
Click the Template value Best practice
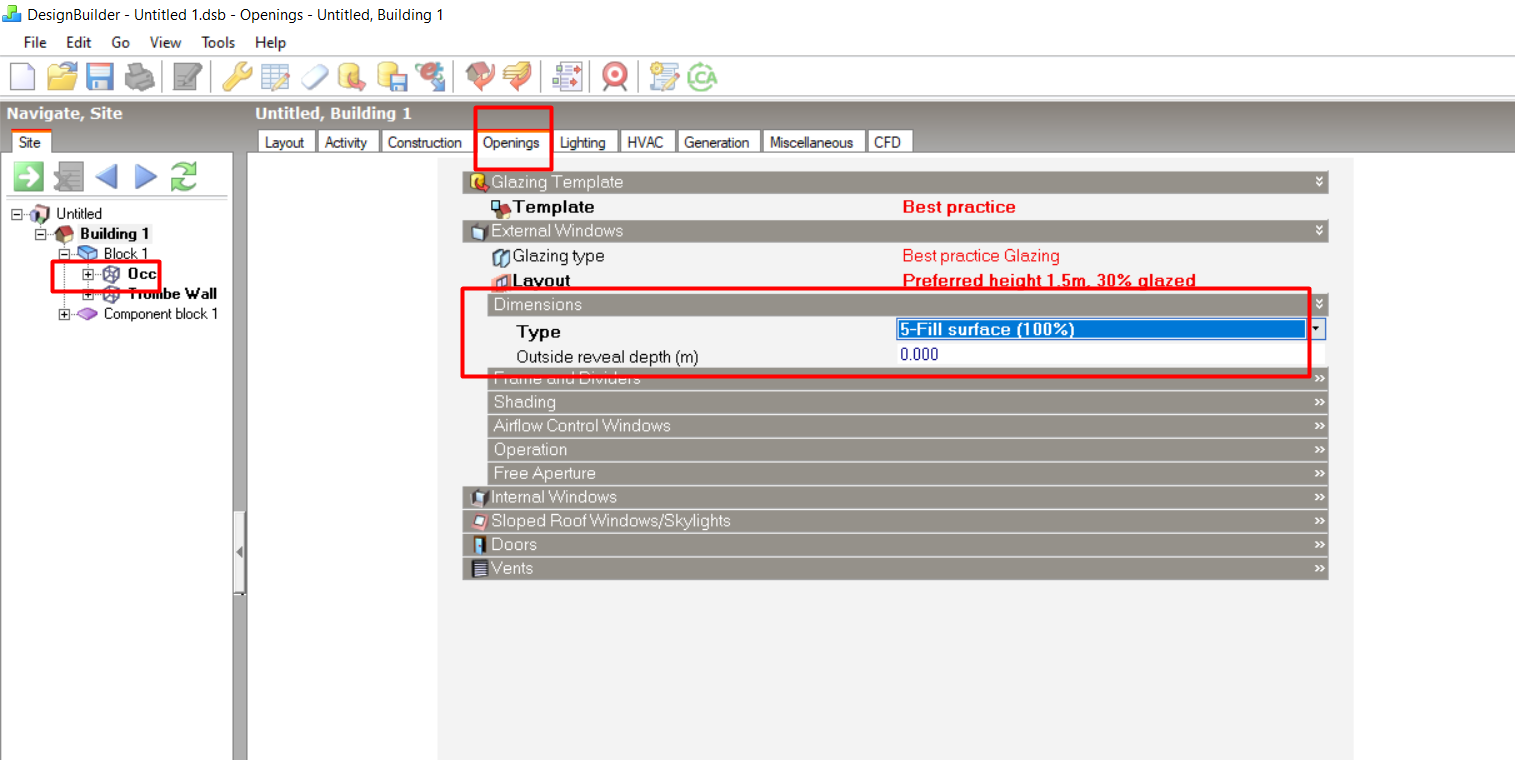coord(959,207)
